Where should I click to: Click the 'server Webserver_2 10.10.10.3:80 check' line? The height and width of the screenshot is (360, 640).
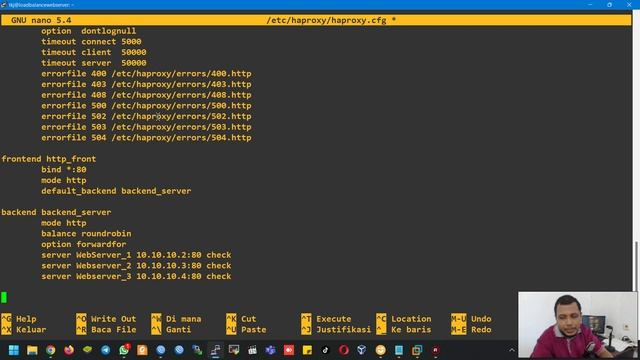136,266
